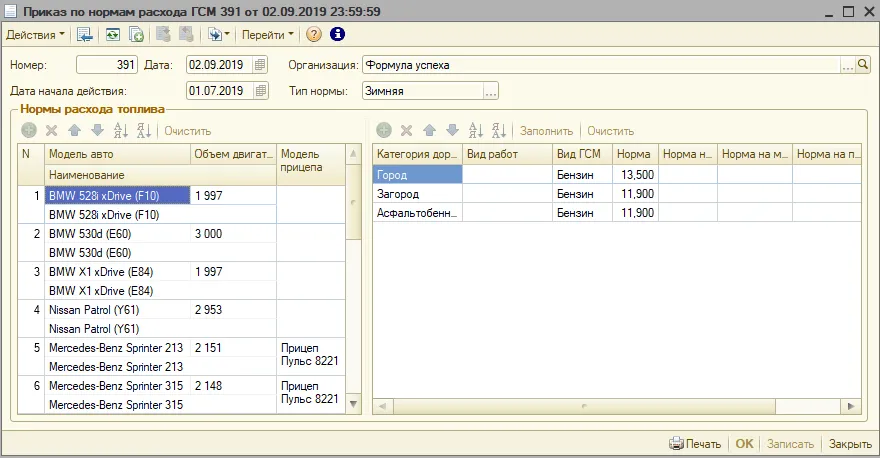Screen dimensions: 880x458
Task: Sort car models descending
Action: pyautogui.click(x=144, y=131)
